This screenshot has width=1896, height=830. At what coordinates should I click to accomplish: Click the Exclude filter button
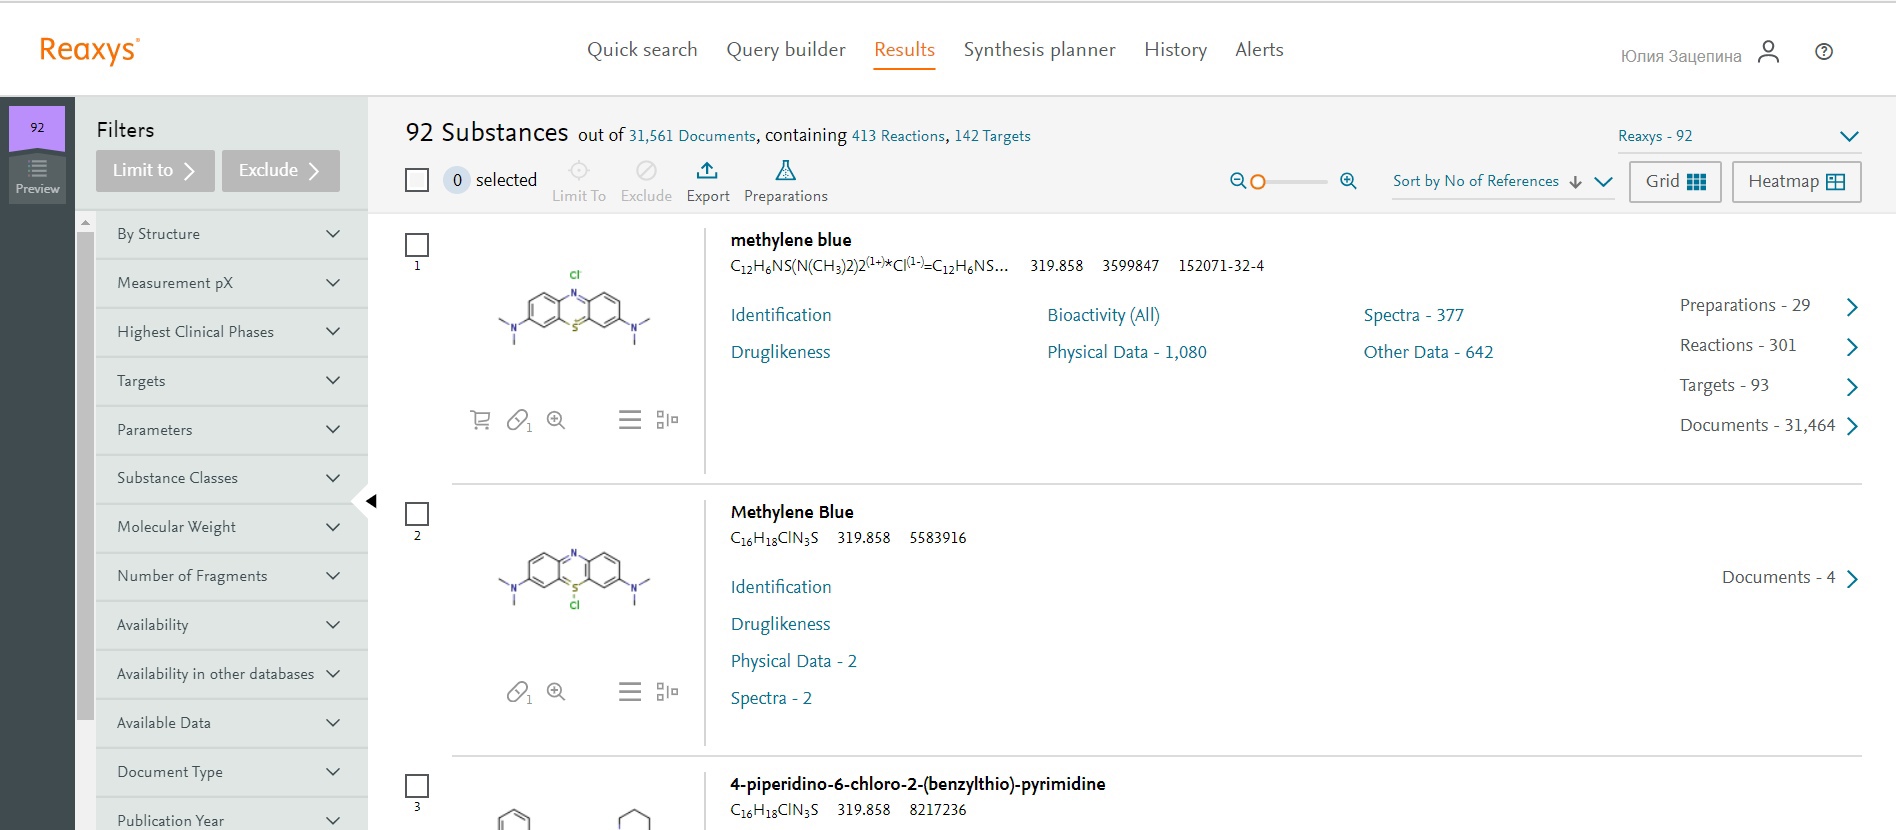[x=280, y=171]
